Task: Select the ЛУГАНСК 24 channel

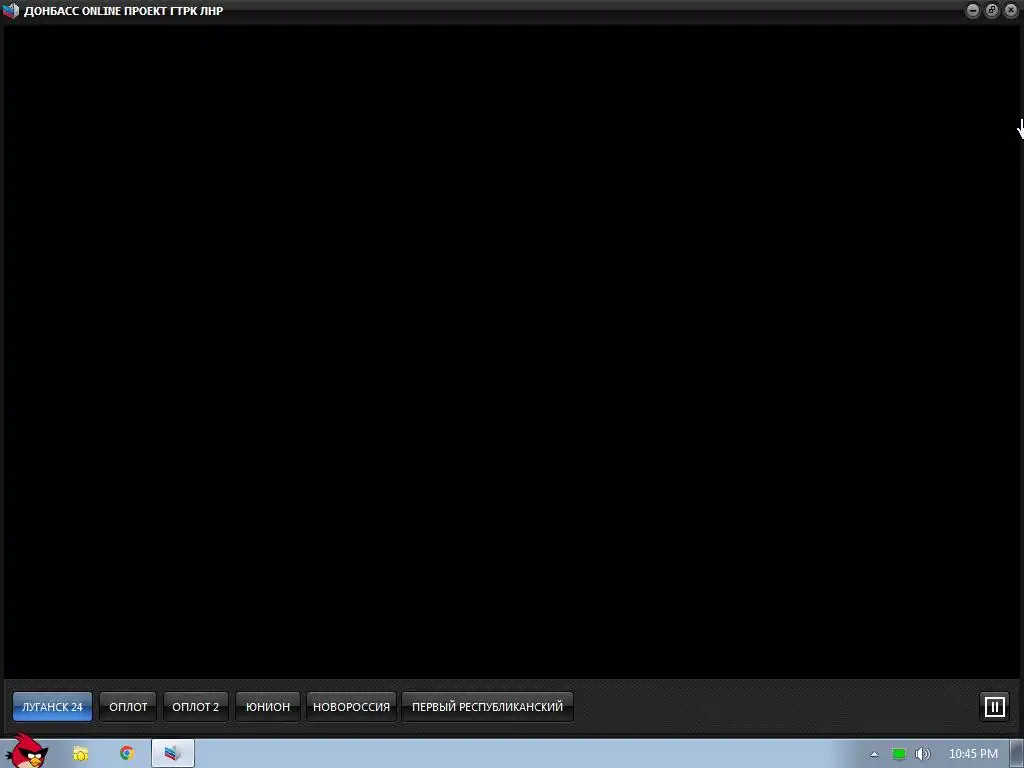Action: pos(52,707)
